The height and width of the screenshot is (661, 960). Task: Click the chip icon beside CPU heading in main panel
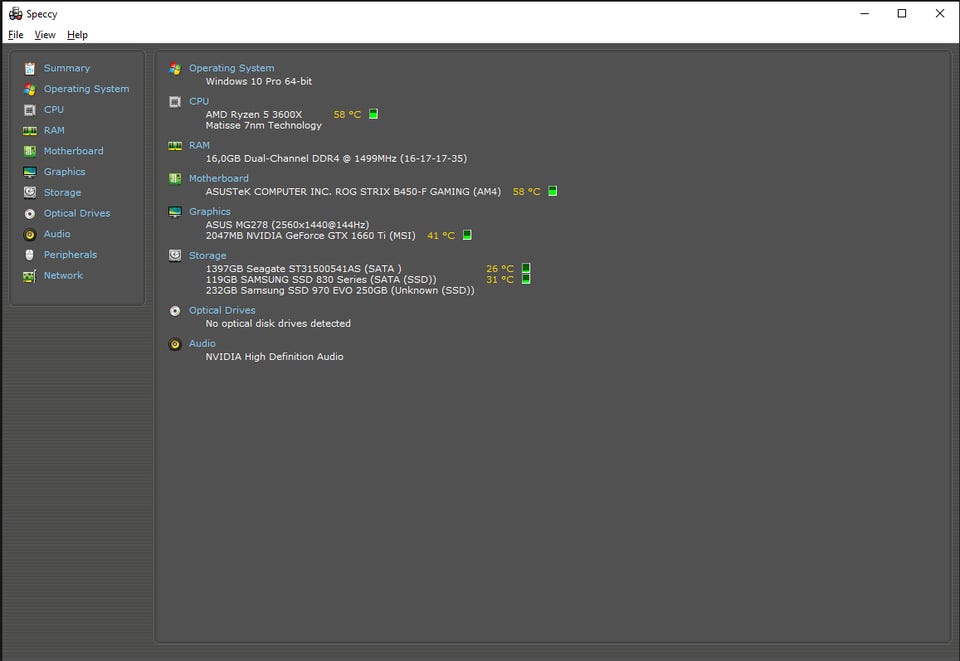175,102
